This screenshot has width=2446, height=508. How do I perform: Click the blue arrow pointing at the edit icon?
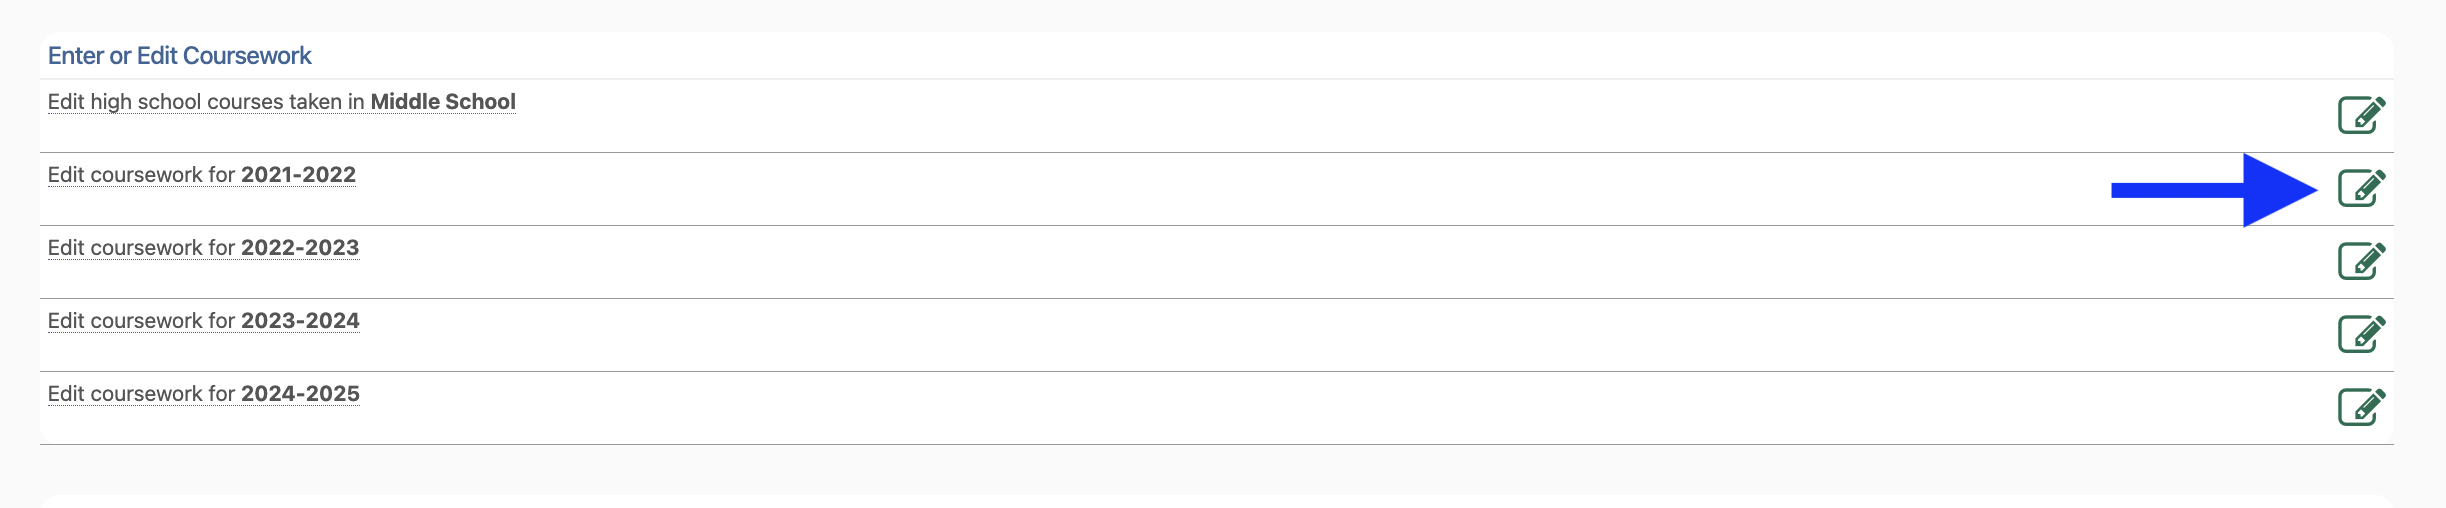click(x=2270, y=190)
